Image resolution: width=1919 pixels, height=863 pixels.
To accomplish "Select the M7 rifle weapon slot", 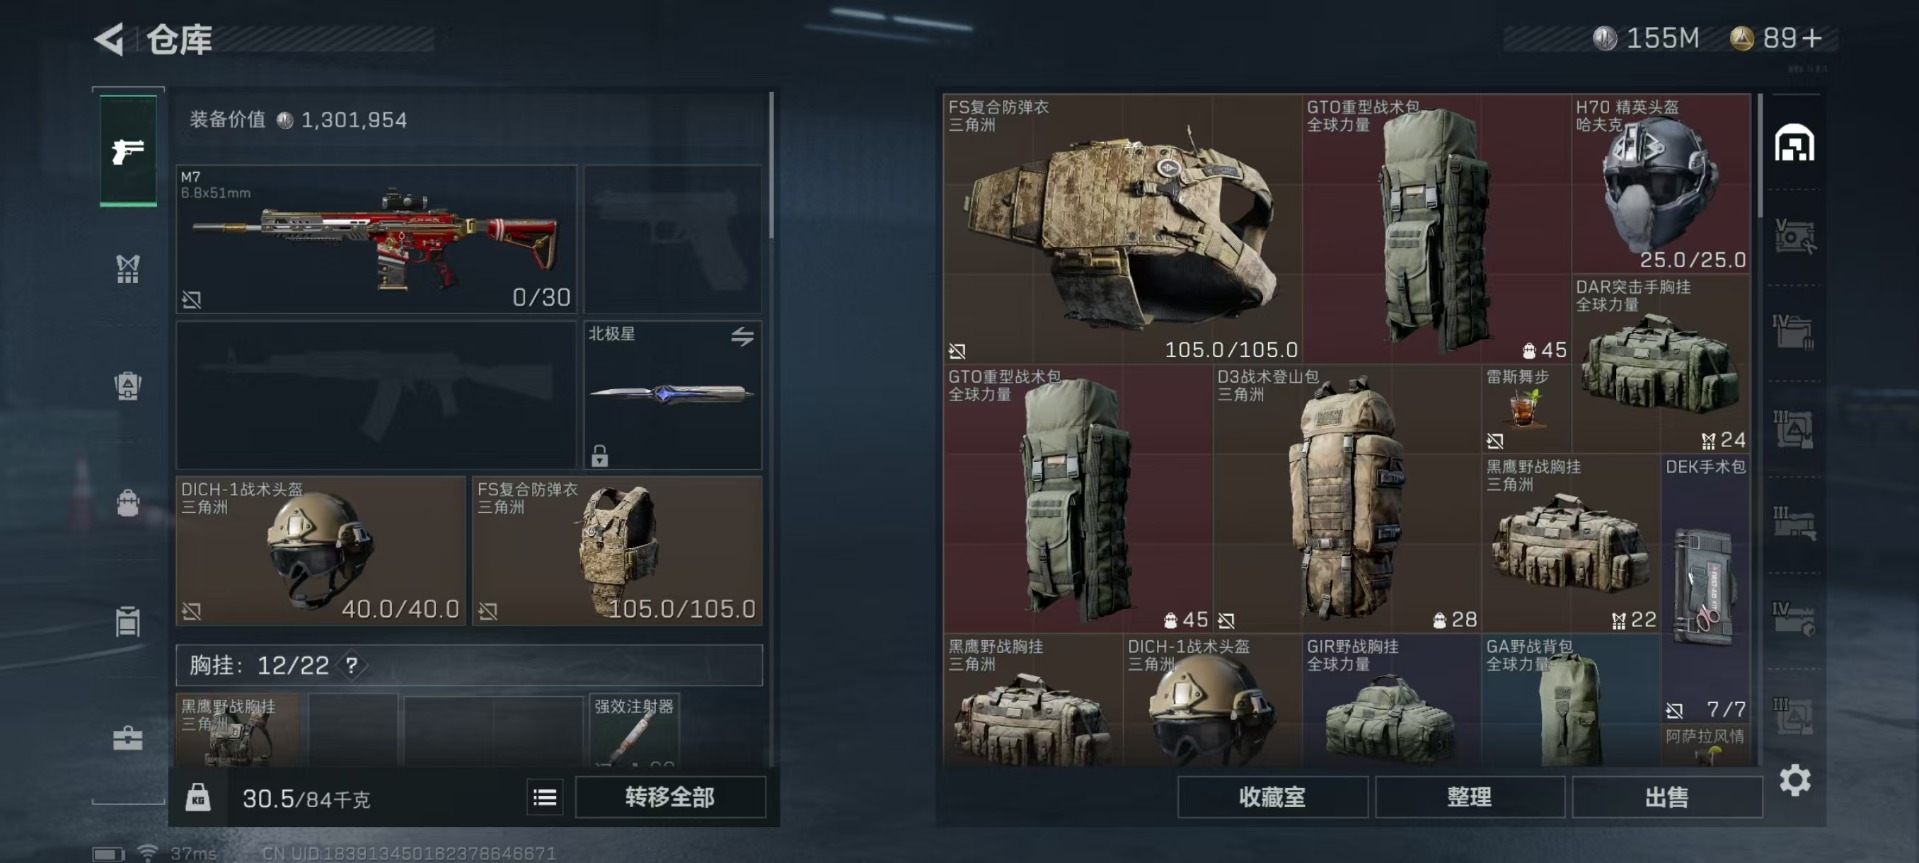I will click(377, 239).
